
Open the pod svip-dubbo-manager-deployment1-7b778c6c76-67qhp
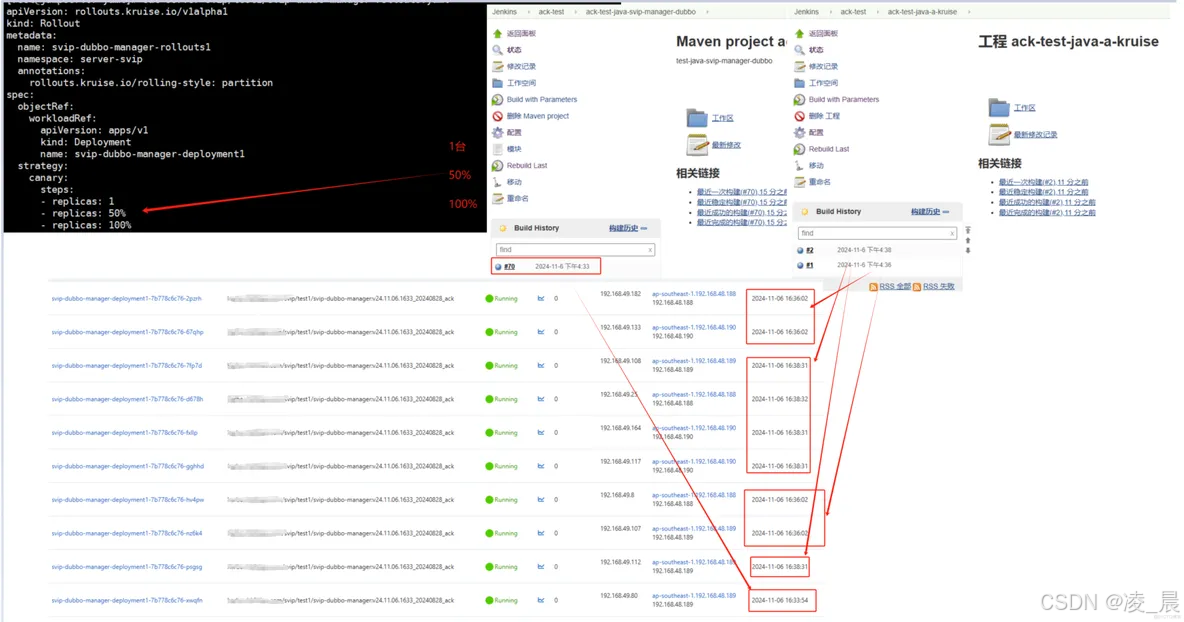127,332
